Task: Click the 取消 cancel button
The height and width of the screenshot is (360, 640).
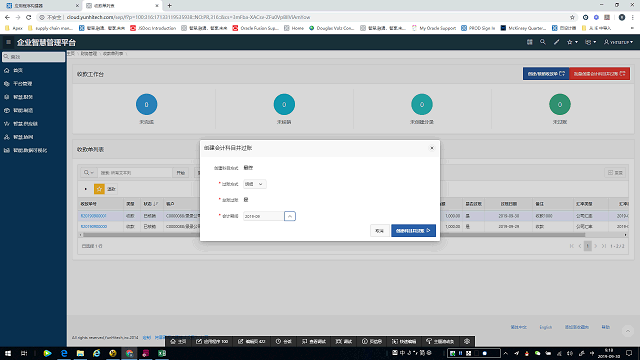Action: coord(380,231)
